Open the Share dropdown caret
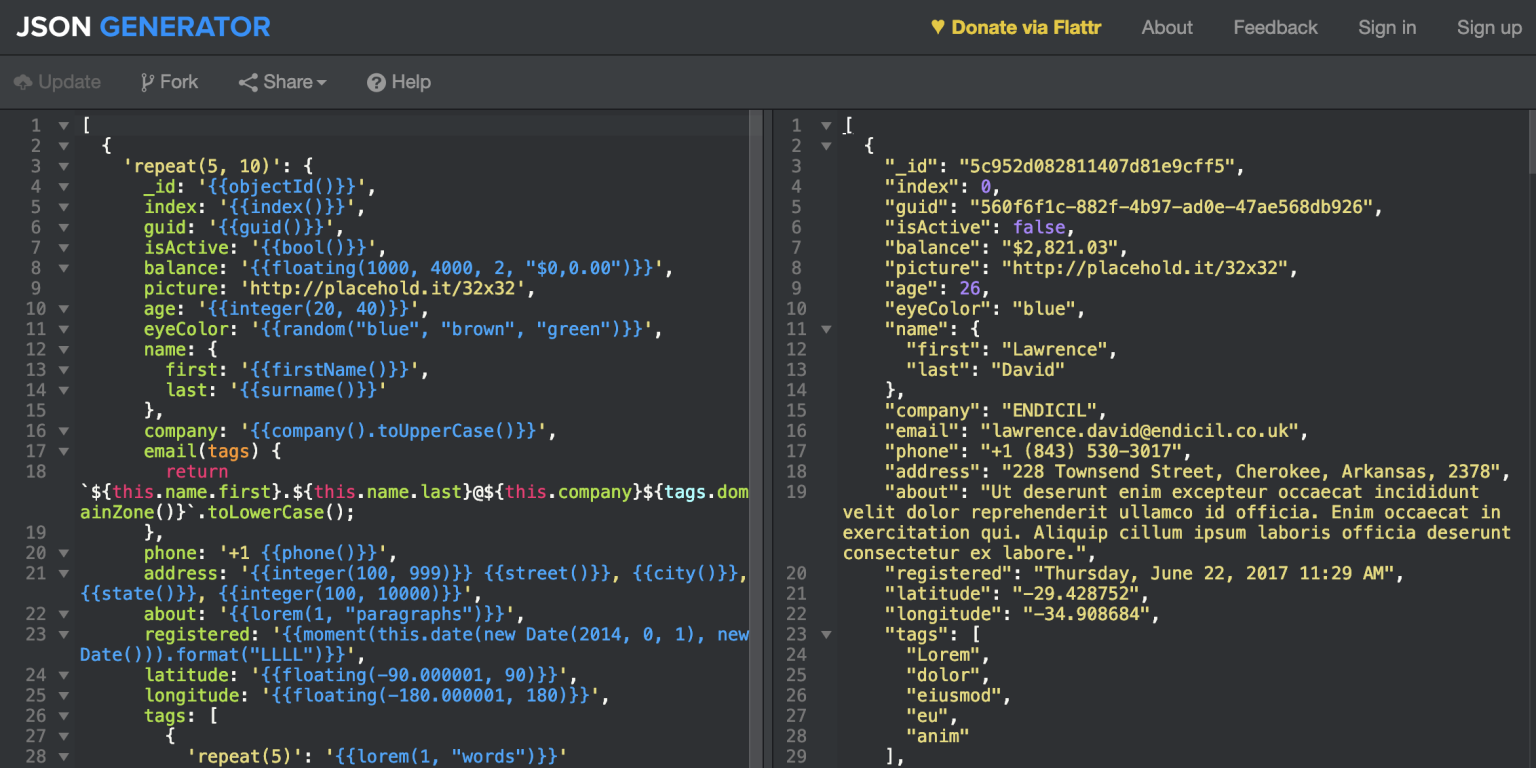The height and width of the screenshot is (768, 1536). coord(320,83)
